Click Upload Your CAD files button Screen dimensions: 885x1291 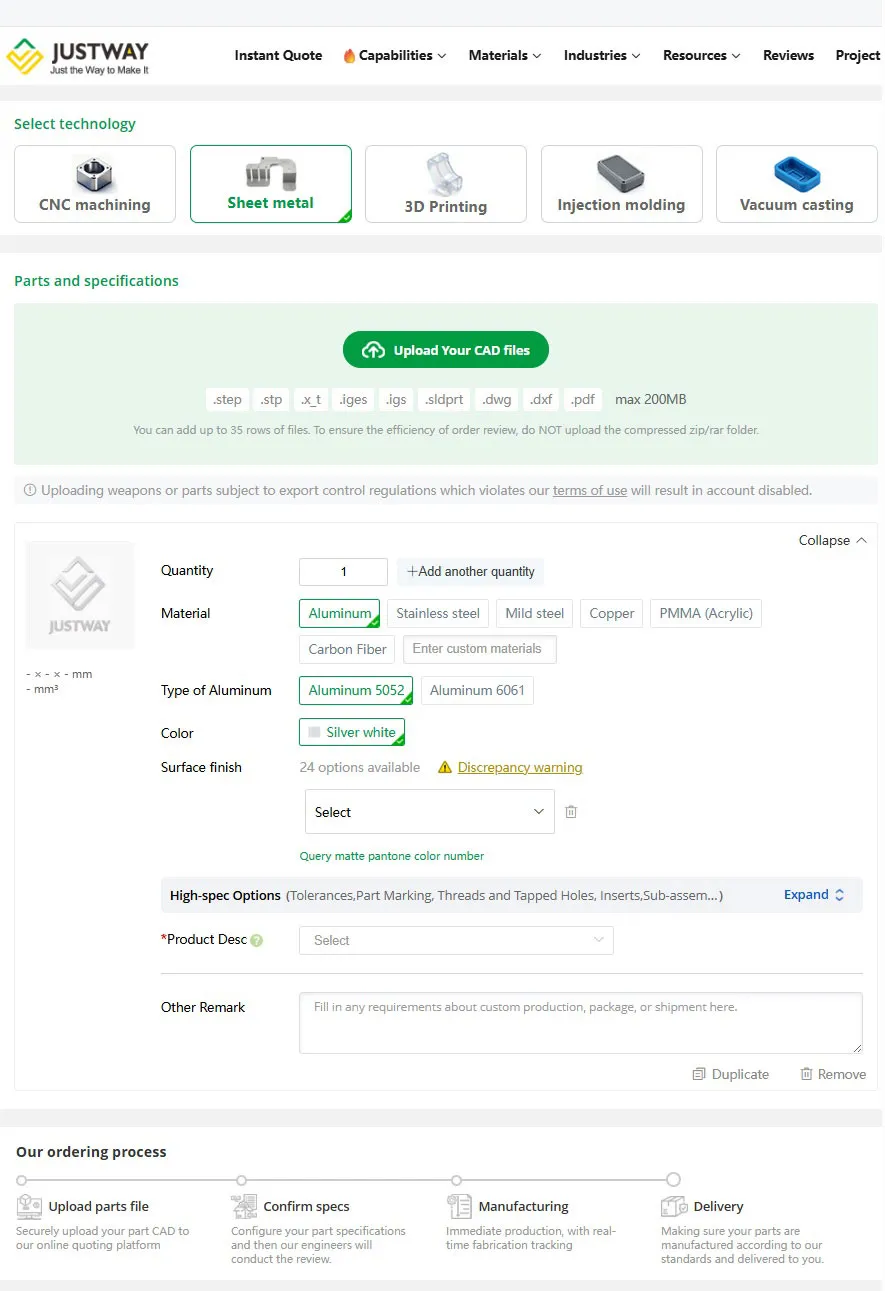click(x=446, y=350)
